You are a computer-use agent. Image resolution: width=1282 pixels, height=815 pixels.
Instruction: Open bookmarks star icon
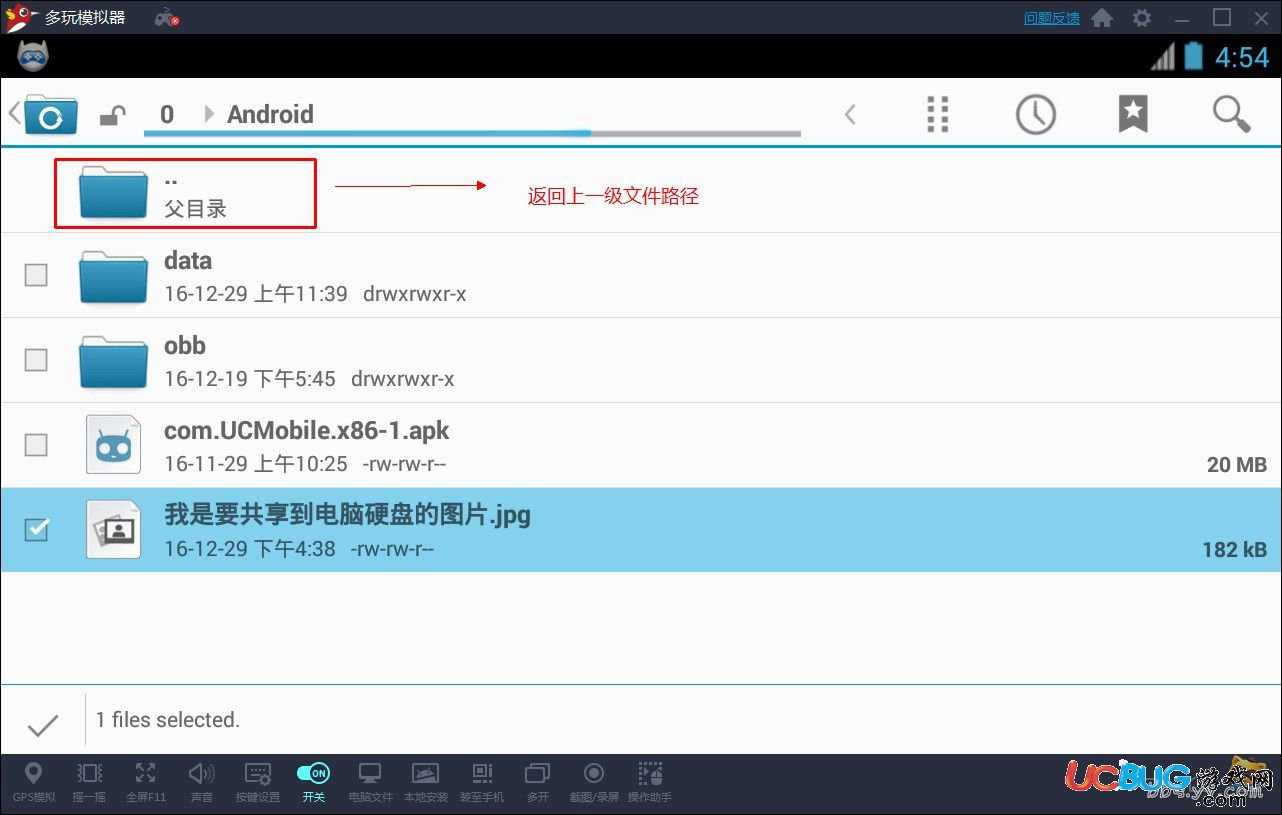coord(1133,114)
